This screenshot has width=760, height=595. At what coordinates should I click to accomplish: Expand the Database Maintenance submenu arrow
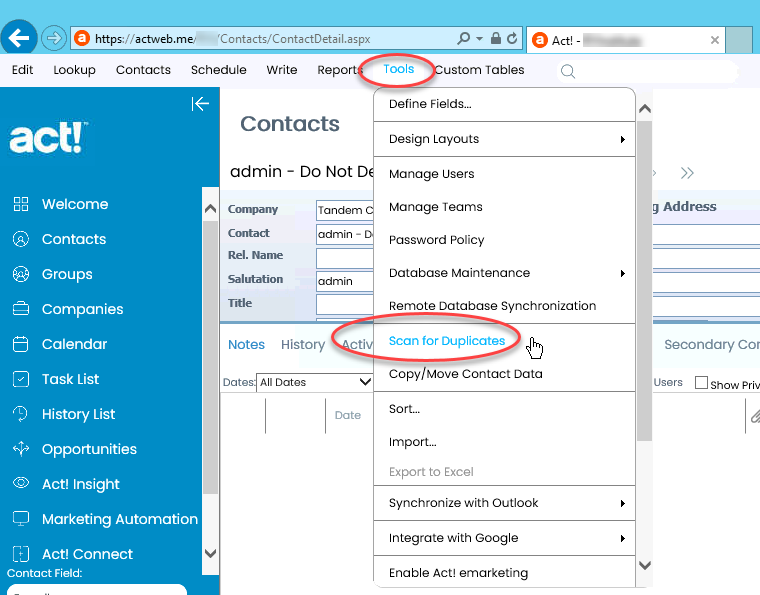[x=623, y=273]
